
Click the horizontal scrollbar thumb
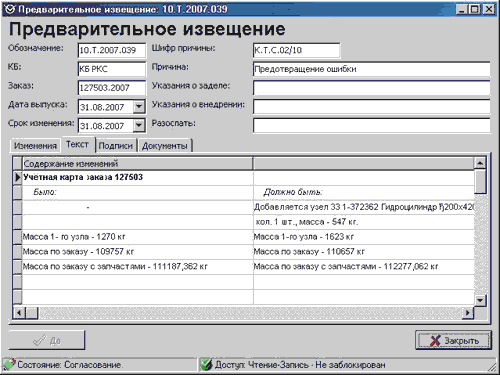click(x=32, y=313)
